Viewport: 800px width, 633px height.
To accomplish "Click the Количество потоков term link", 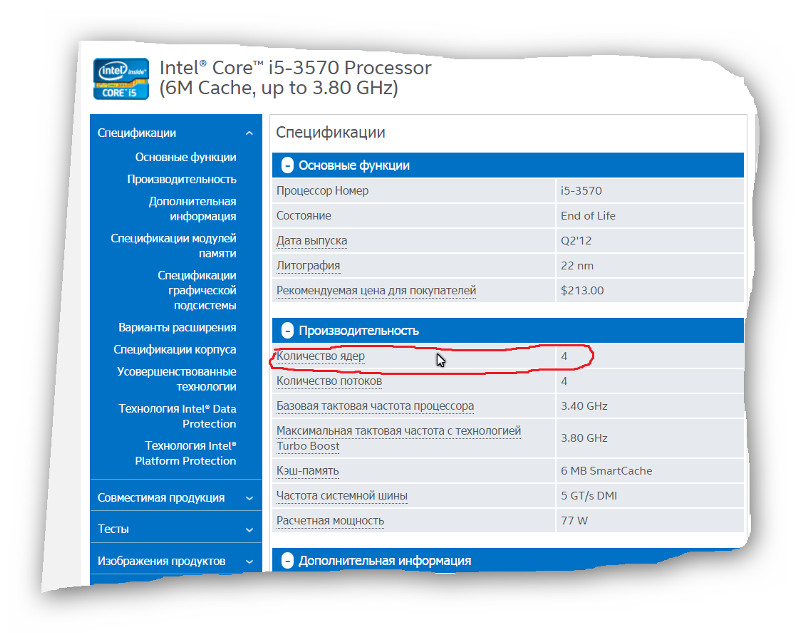I will (329, 381).
